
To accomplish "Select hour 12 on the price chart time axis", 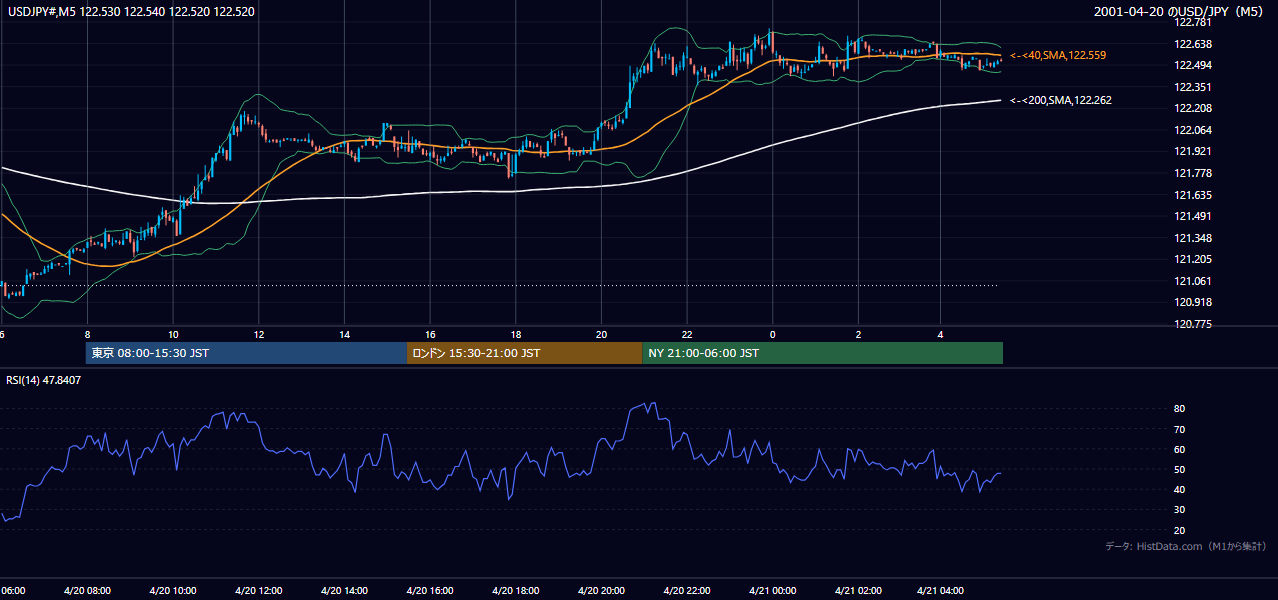I will [259, 334].
